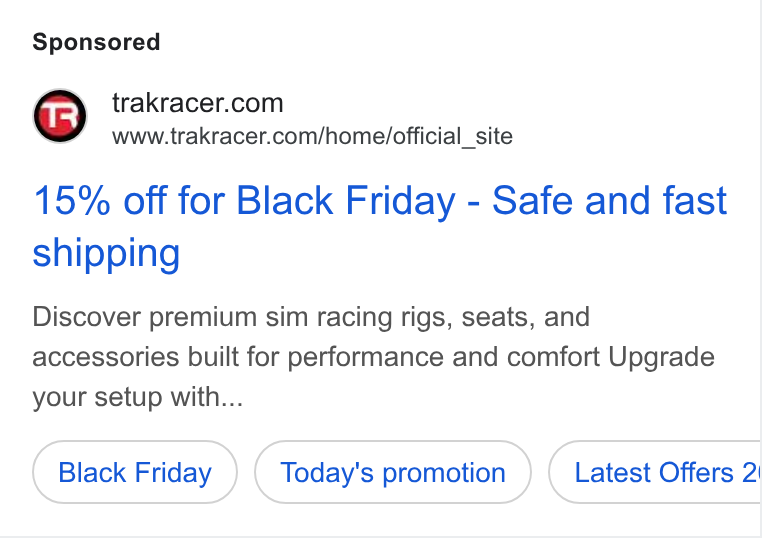Click the ad description starting with Discover premium
The height and width of the screenshot is (538, 762).
click(x=373, y=357)
